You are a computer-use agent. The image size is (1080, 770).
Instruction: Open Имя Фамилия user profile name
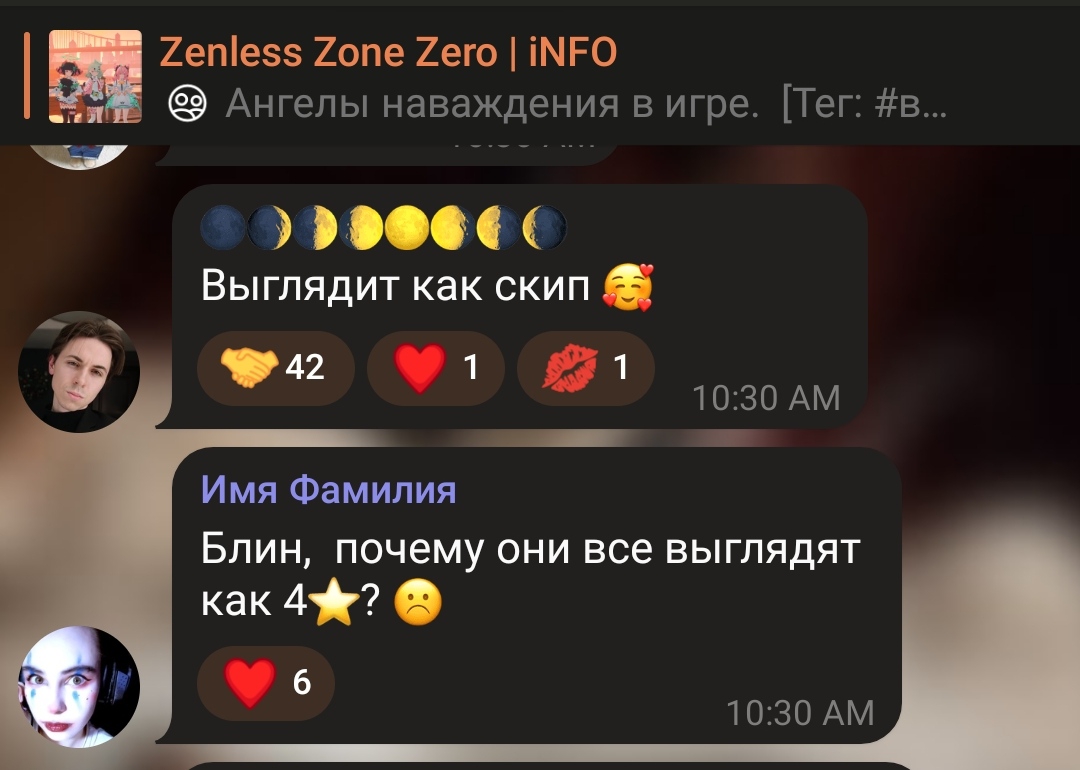tap(329, 490)
